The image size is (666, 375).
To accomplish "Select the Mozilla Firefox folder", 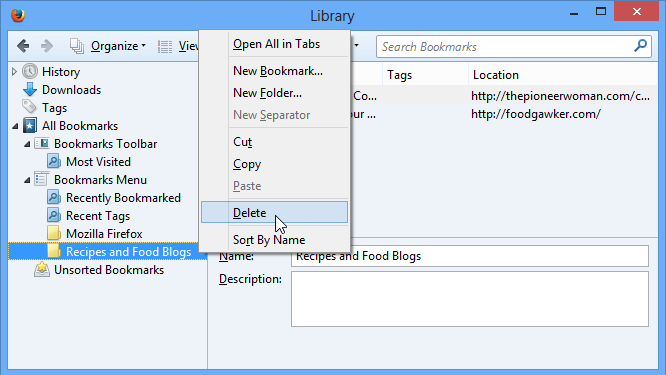I will click(104, 234).
